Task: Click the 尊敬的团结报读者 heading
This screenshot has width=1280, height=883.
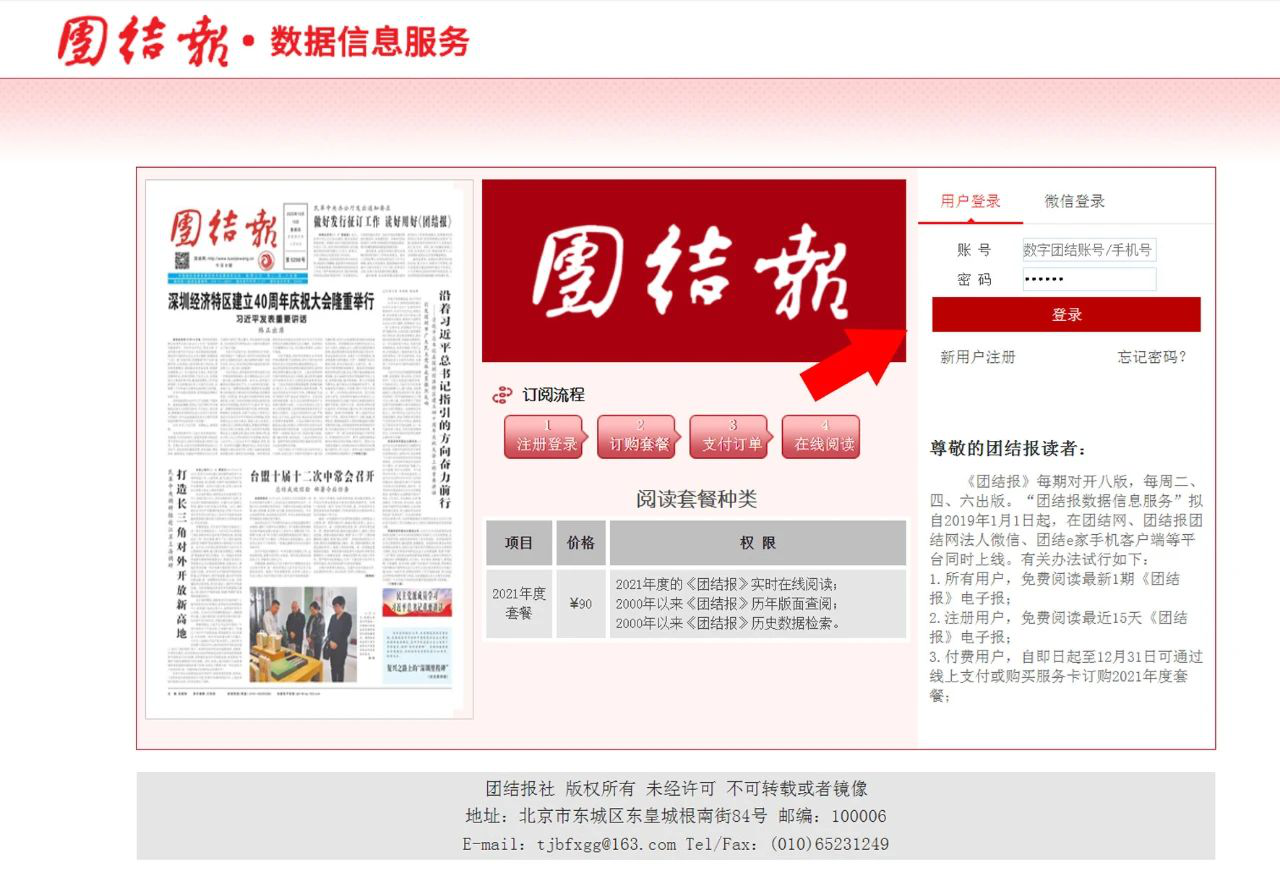Action: tap(1008, 449)
